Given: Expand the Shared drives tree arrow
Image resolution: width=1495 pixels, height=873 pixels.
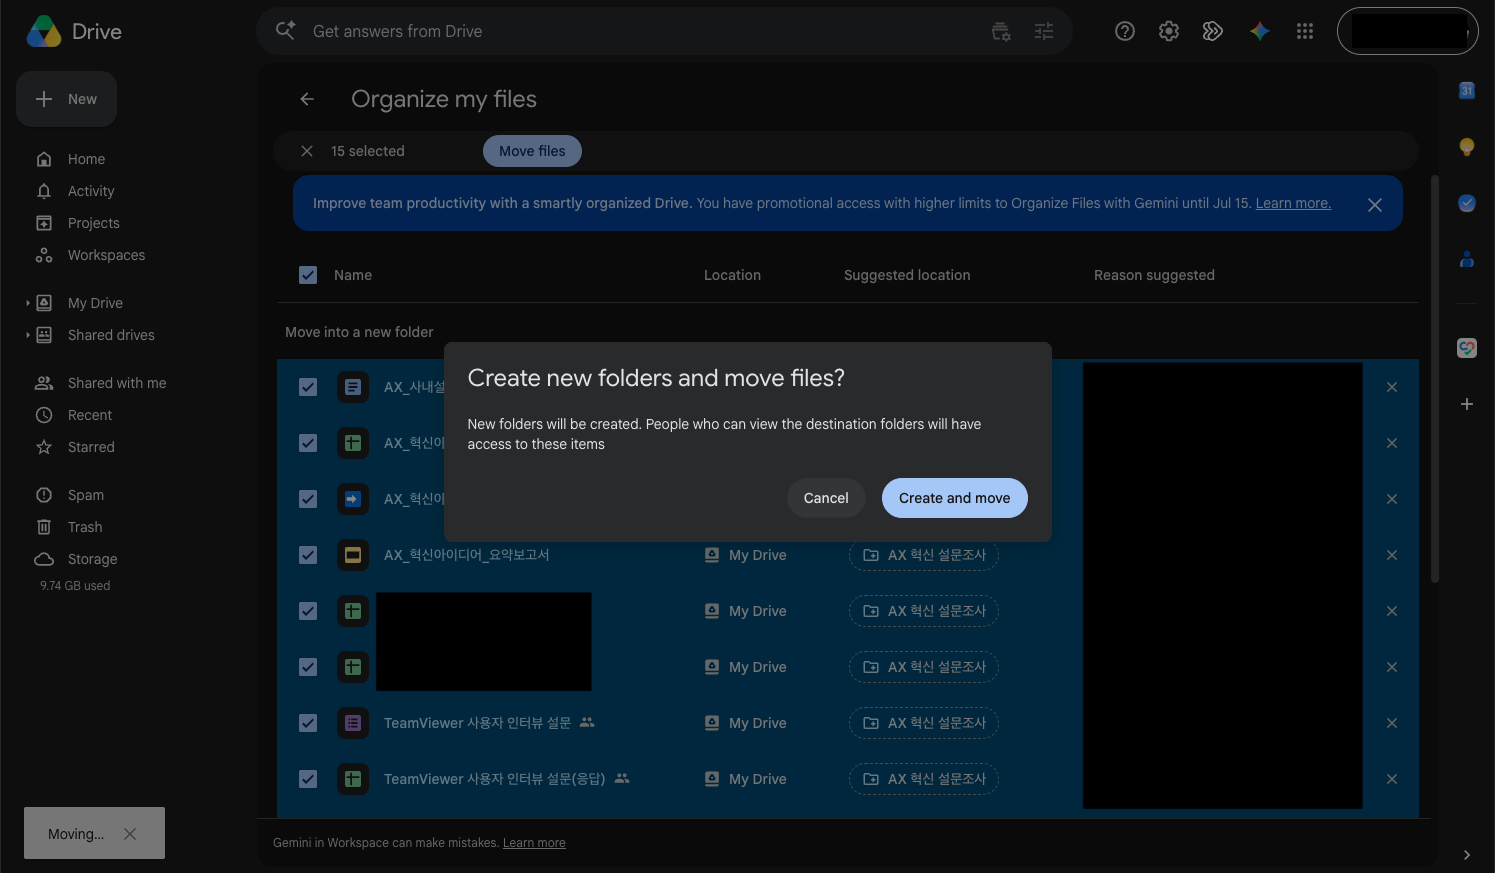Looking at the screenshot, I should [27, 335].
